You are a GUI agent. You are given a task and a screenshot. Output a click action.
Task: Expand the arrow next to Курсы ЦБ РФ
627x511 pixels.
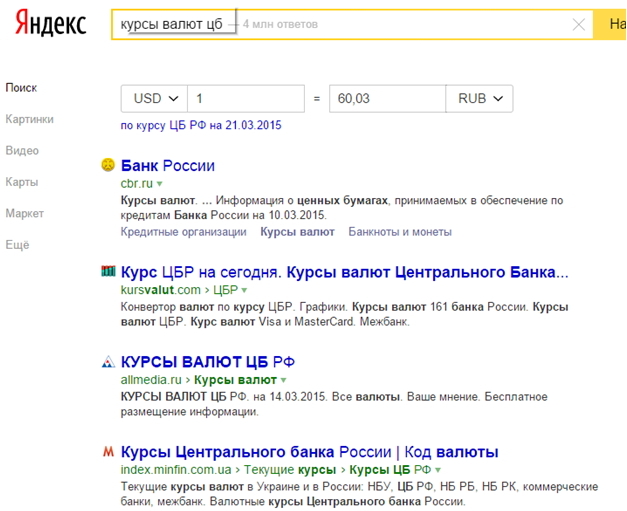[438, 470]
